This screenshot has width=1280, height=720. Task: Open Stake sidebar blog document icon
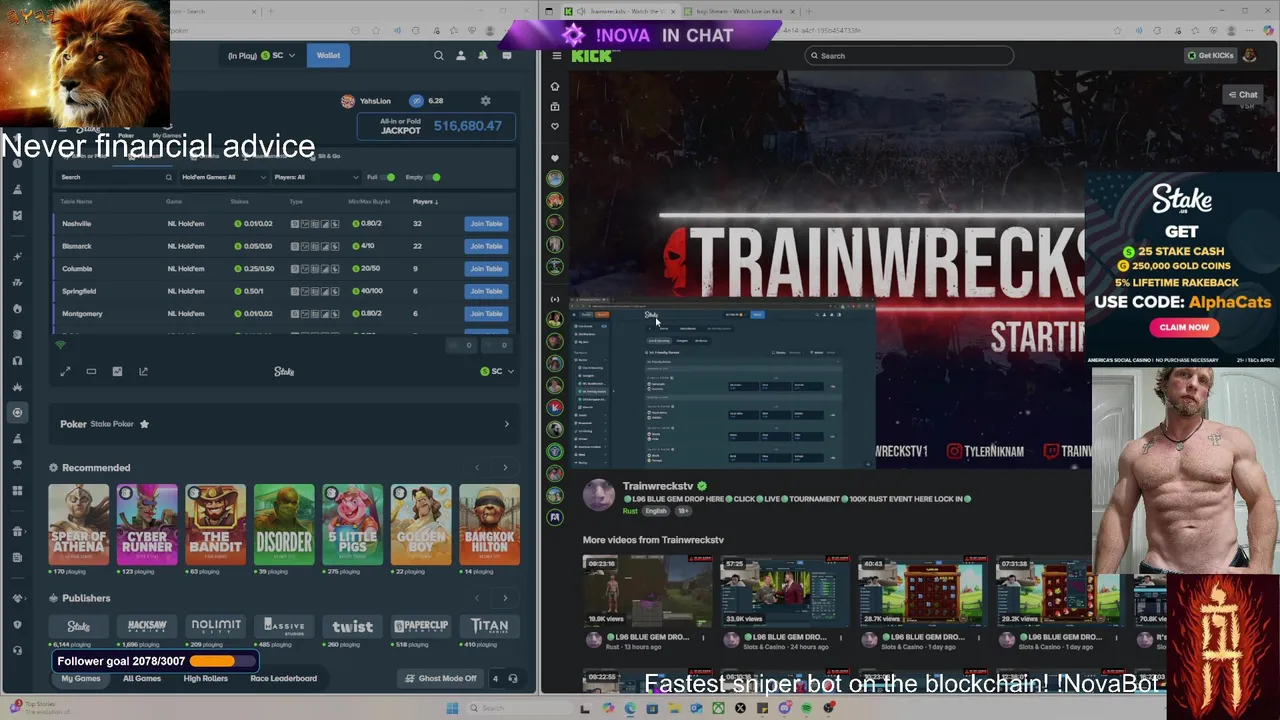(17, 557)
